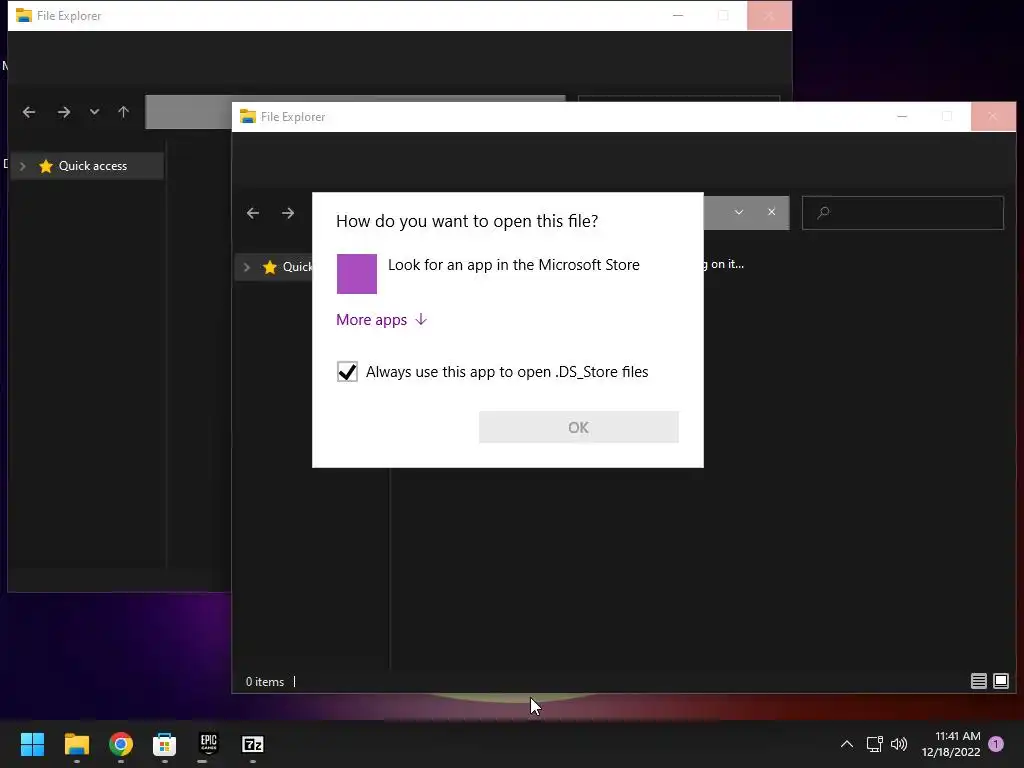1024x768 pixels.
Task: Switch to details view in front window status bar
Action: pos(978,681)
